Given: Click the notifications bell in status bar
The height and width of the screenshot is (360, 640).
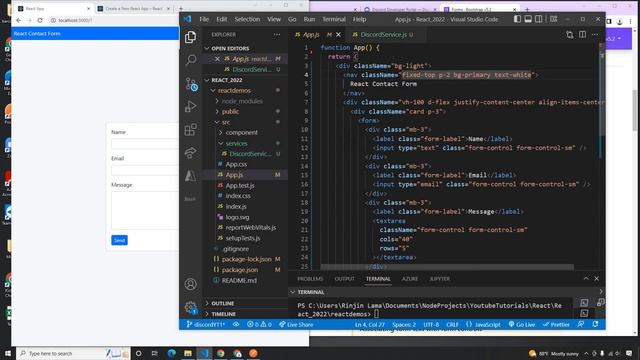Looking at the screenshot, I should pyautogui.click(x=596, y=324).
